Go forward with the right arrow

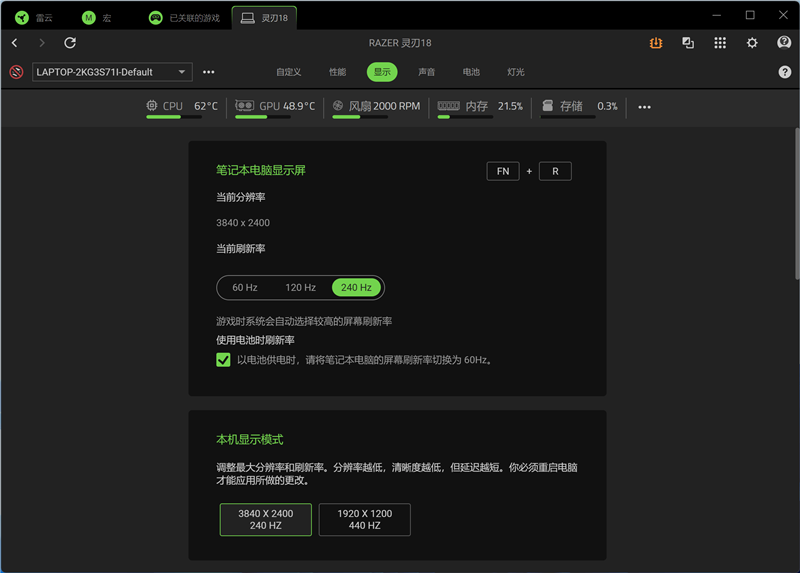tap(42, 43)
